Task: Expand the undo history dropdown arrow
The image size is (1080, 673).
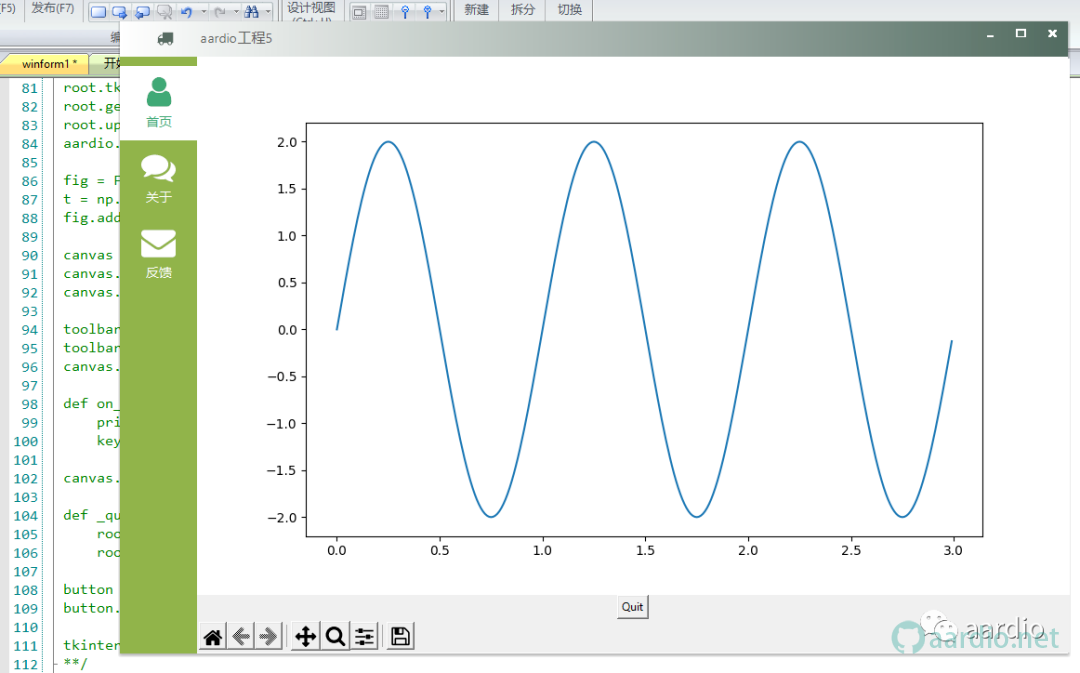Action: [203, 12]
